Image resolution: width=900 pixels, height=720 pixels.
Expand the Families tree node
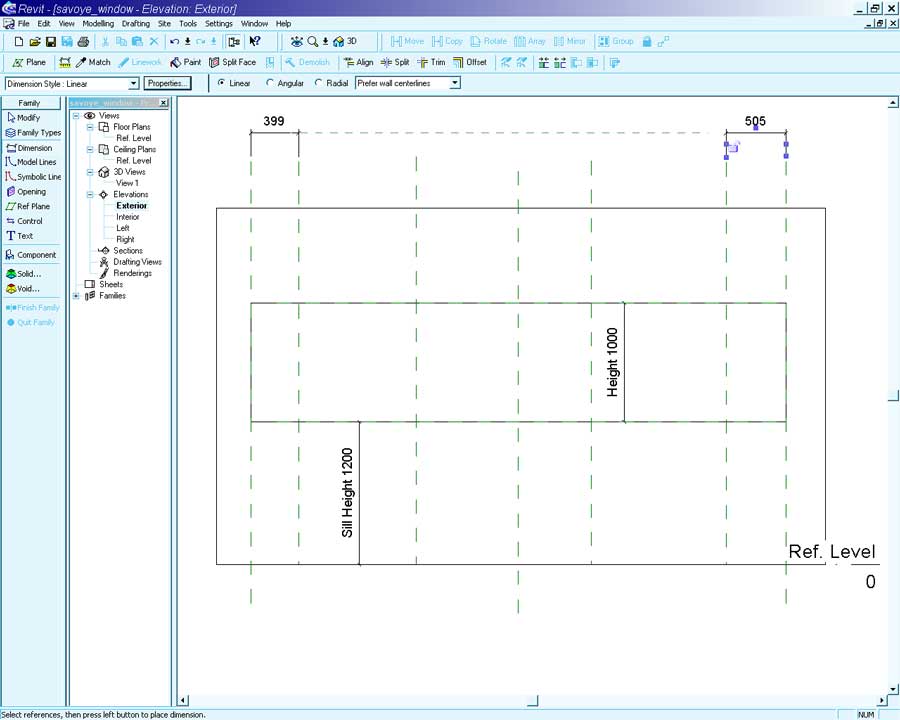76,296
